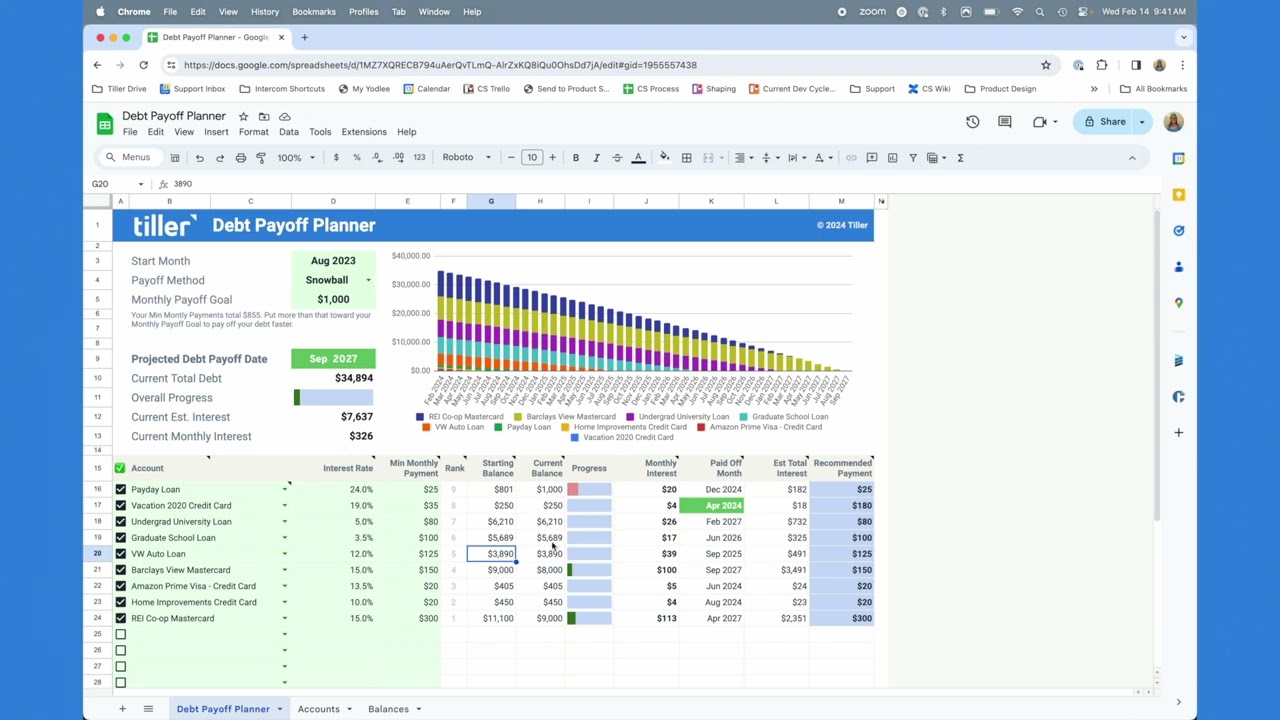Click the Strikethrough icon
The width and height of the screenshot is (1280, 720).
tap(617, 158)
